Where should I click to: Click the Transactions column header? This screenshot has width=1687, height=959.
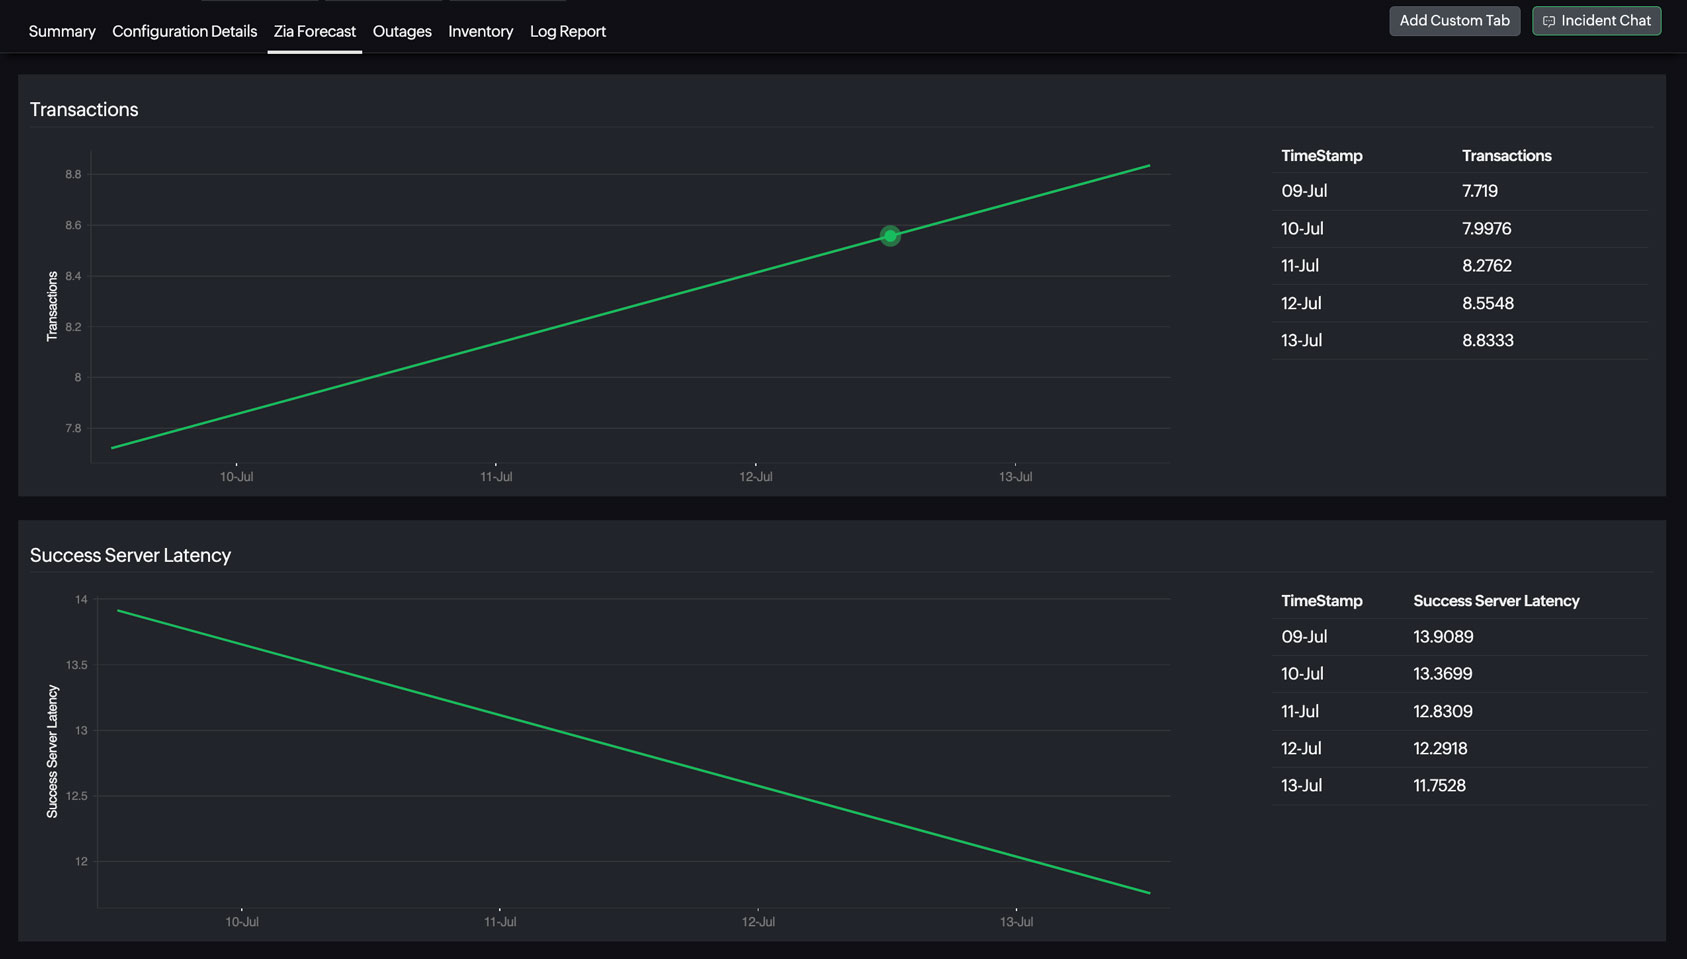(x=1506, y=155)
